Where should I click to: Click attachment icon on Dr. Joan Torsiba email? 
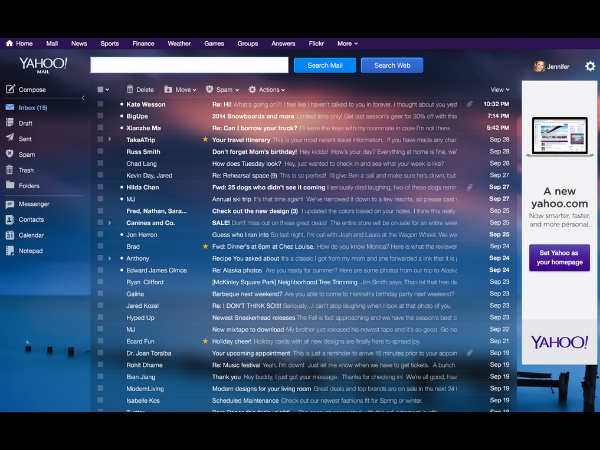tap(470, 353)
